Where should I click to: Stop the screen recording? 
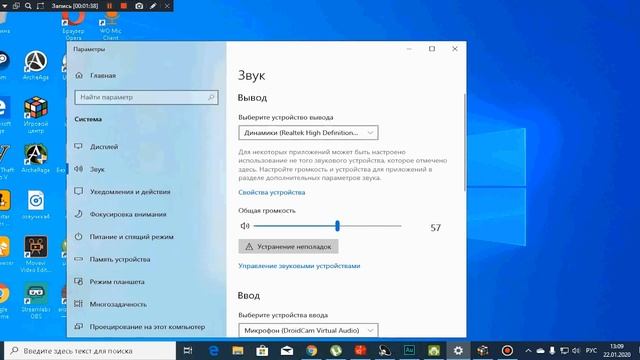click(x=124, y=6)
